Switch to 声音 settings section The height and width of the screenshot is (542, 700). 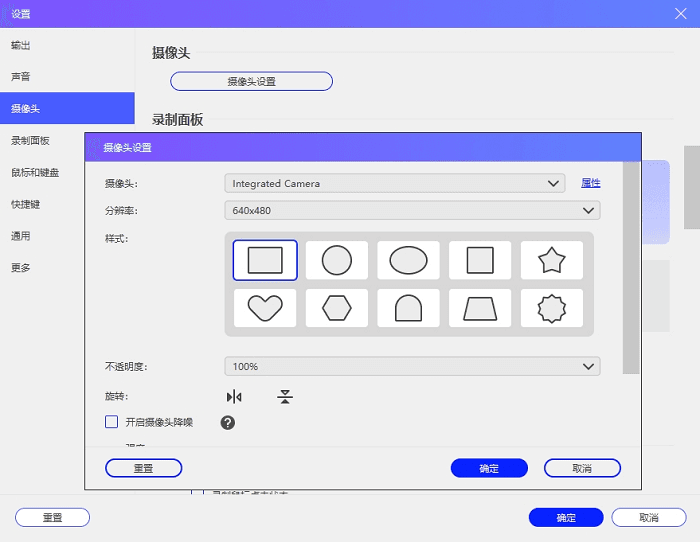67,77
